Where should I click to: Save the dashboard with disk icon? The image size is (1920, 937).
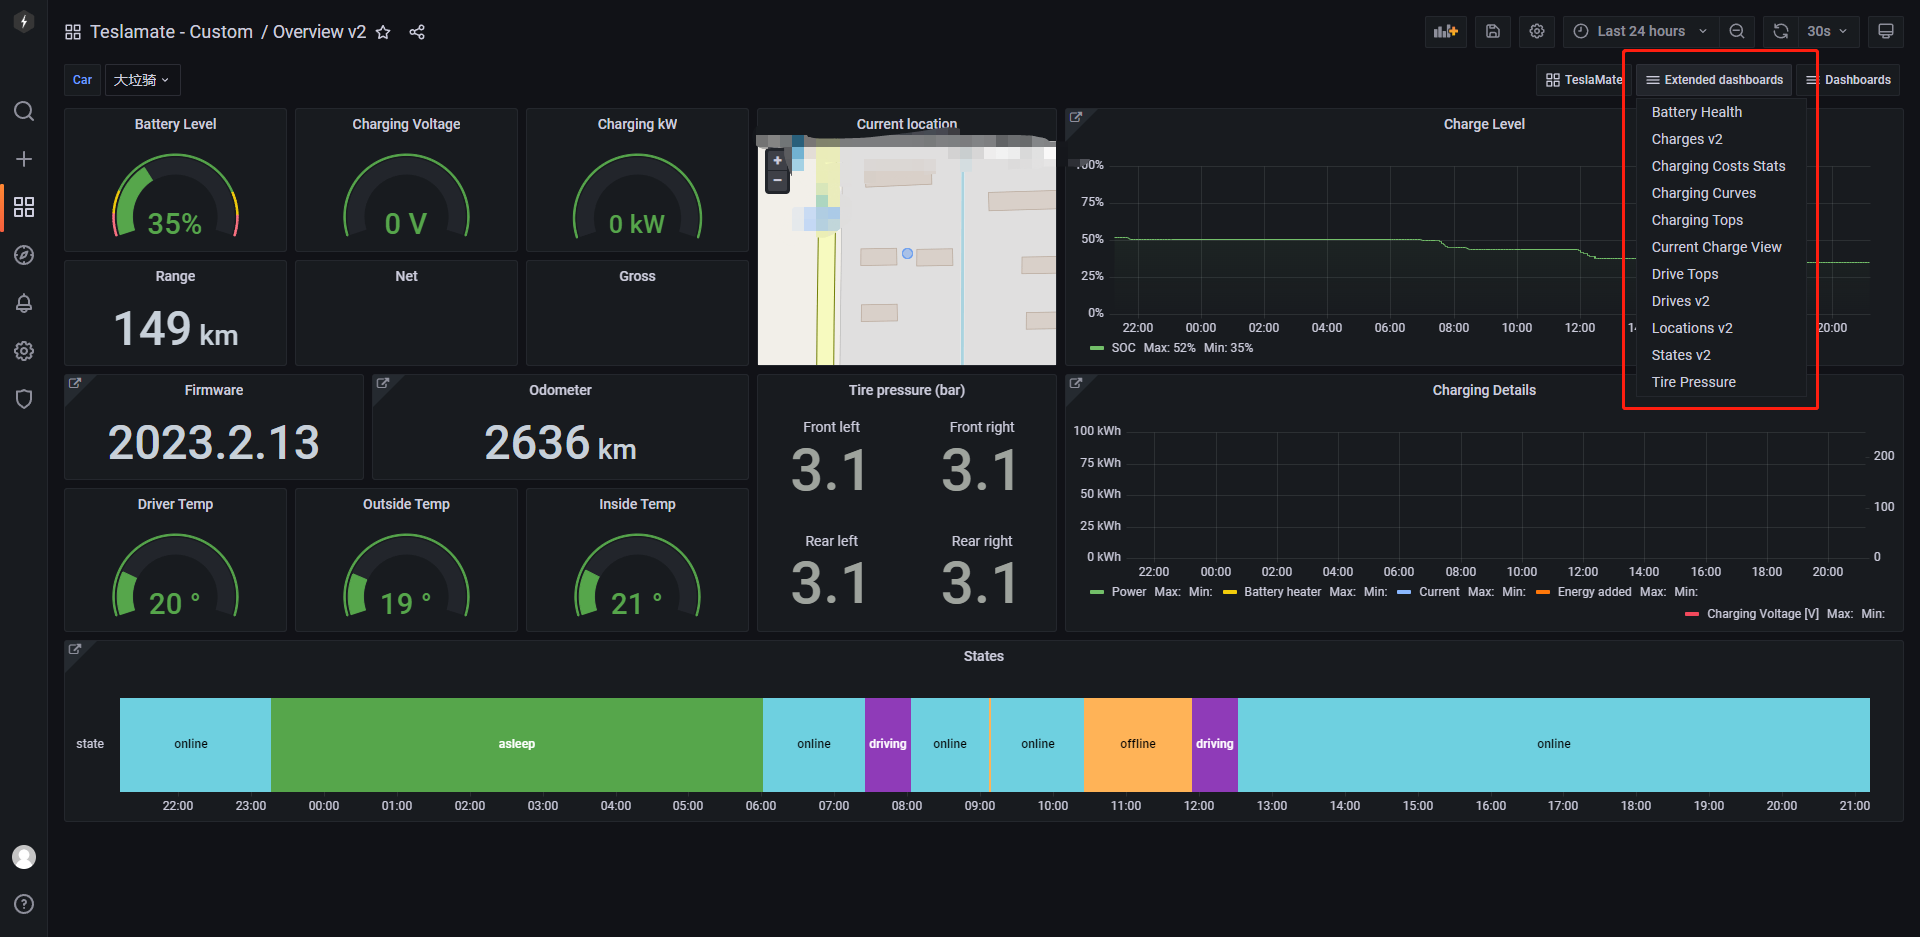pyautogui.click(x=1492, y=31)
